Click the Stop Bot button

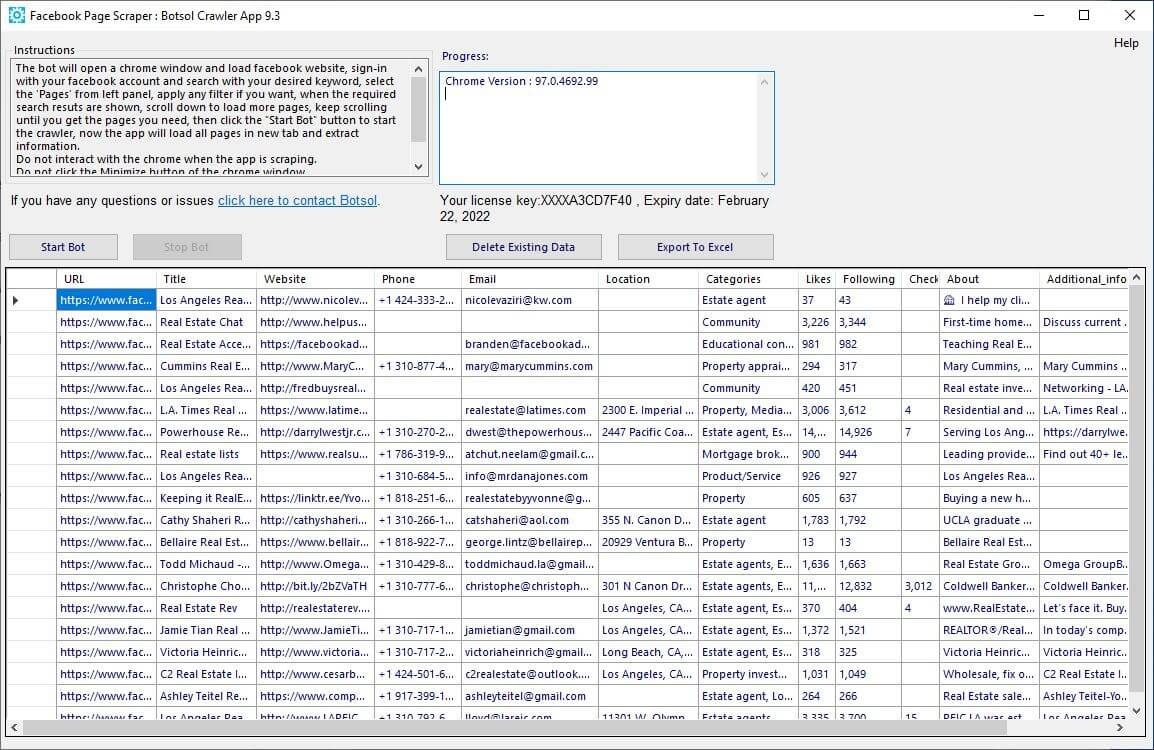pyautogui.click(x=187, y=247)
